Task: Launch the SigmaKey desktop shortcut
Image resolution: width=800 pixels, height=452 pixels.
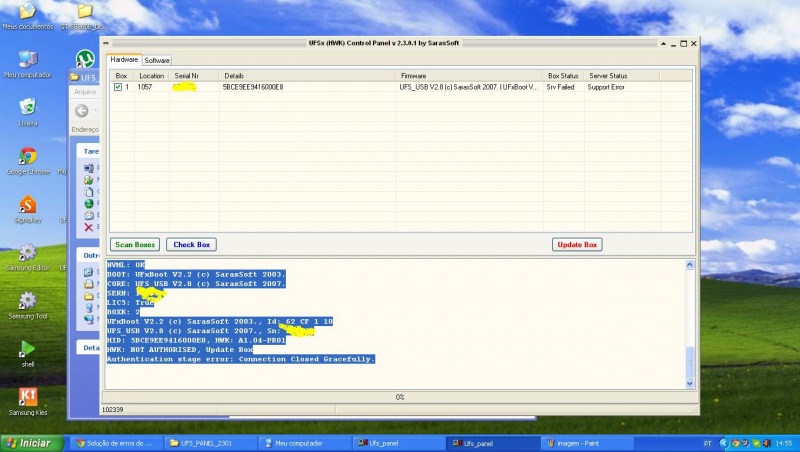Action: [28, 209]
